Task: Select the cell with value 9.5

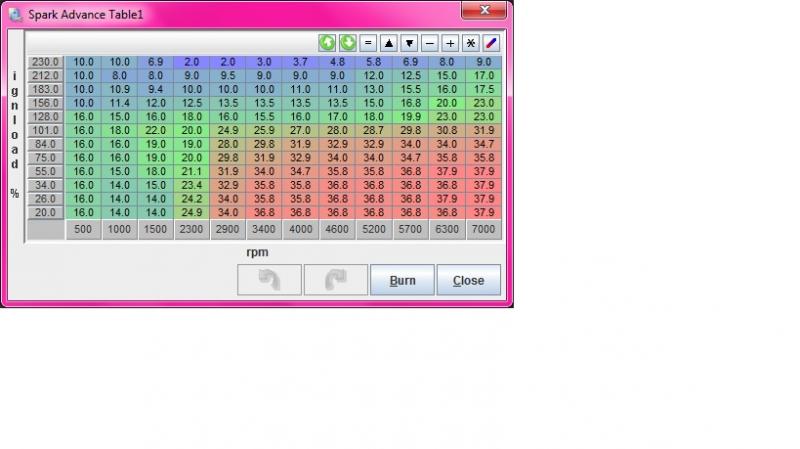Action: pyautogui.click(x=228, y=76)
